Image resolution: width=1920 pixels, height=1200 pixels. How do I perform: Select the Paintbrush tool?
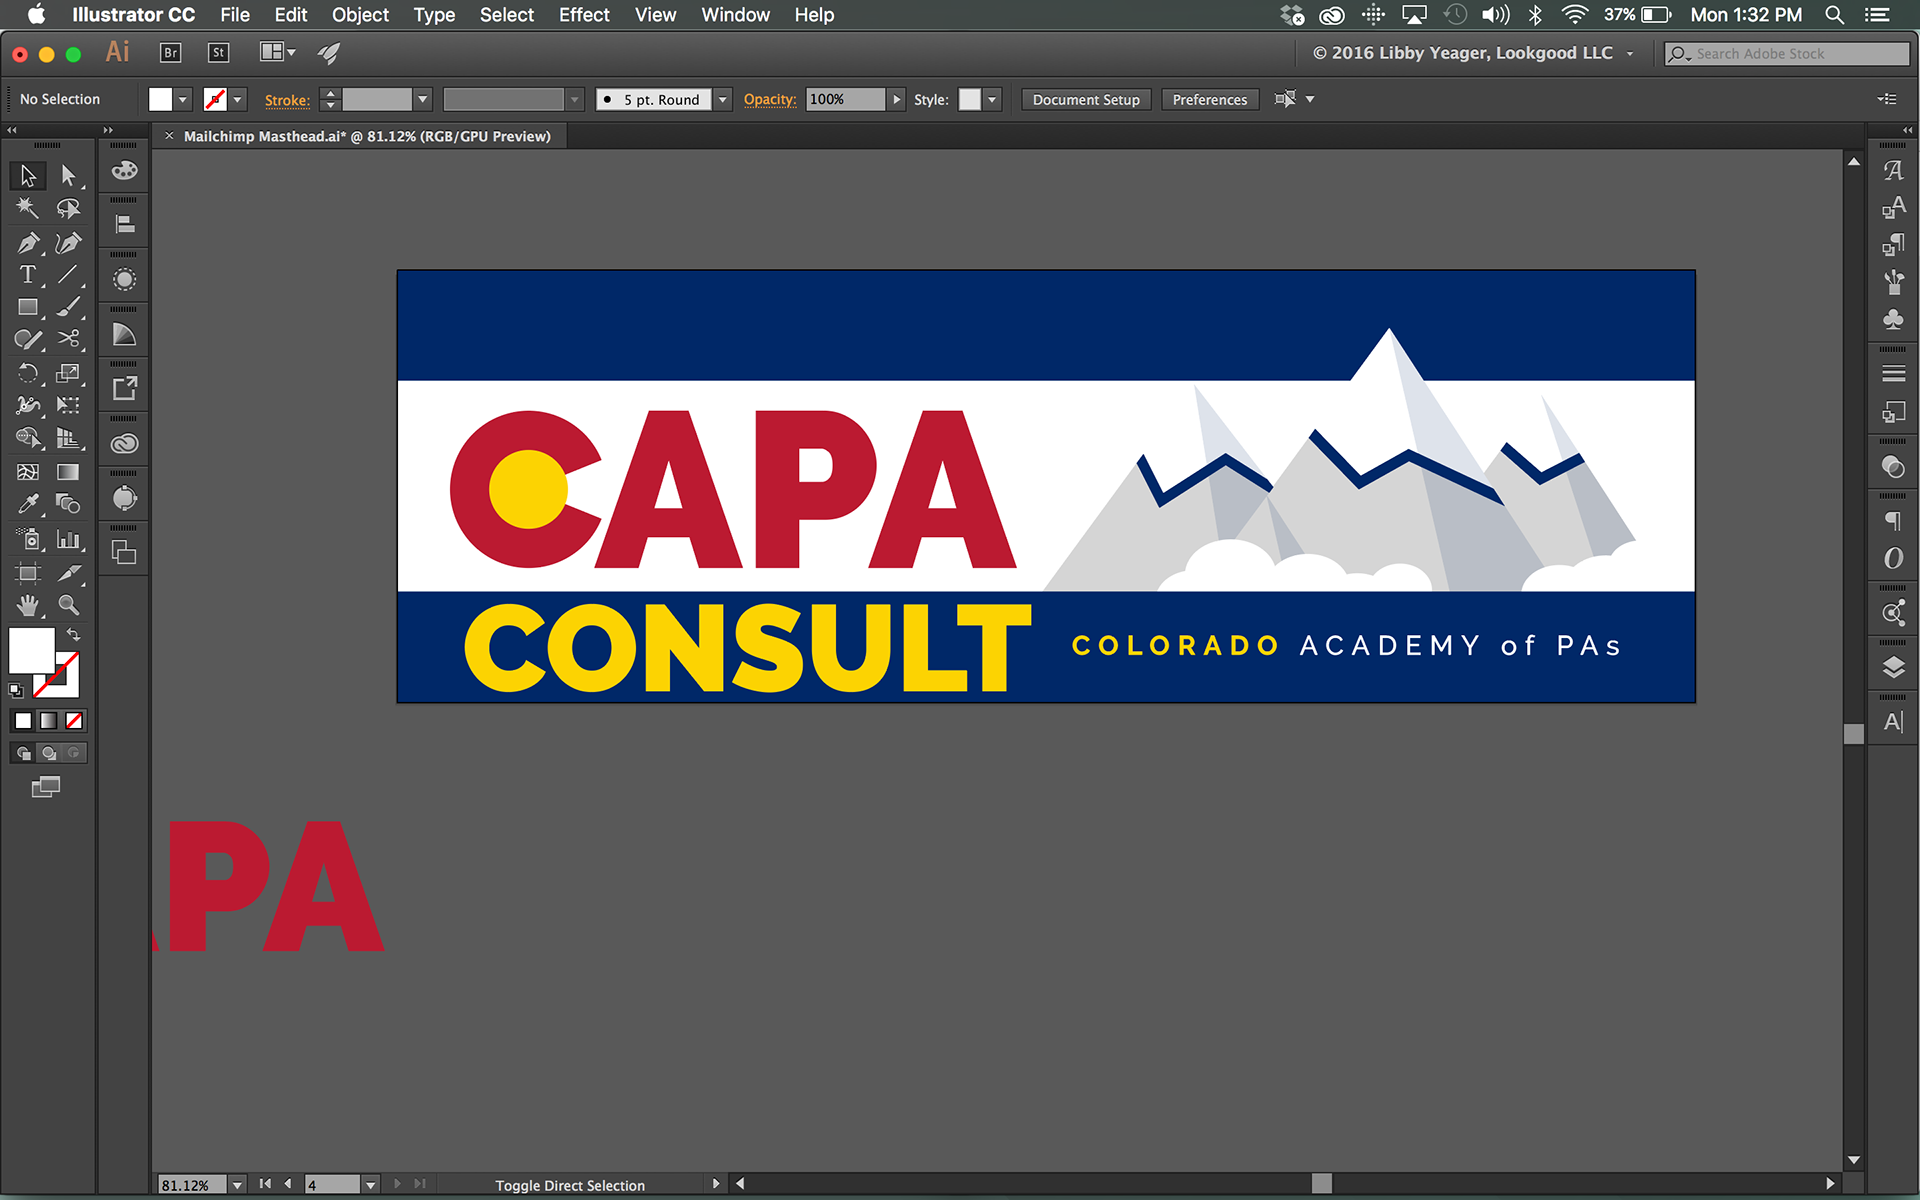tap(68, 307)
